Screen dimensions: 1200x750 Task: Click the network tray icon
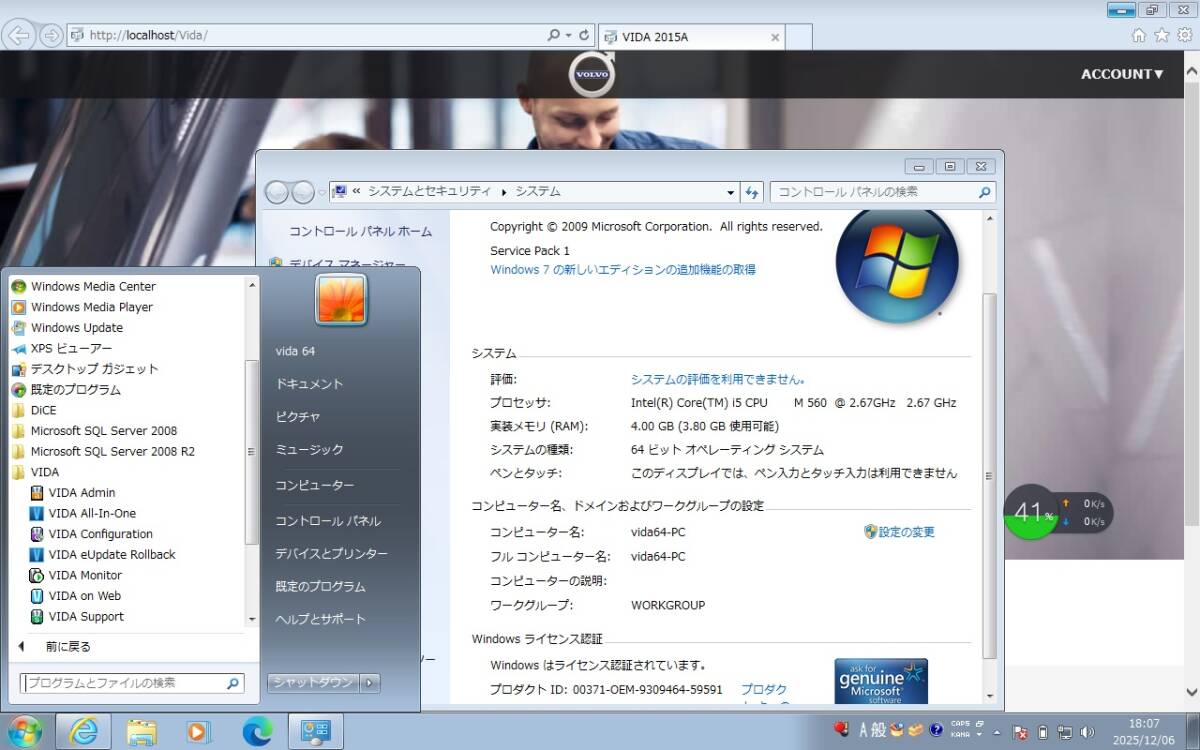[x=1066, y=732]
